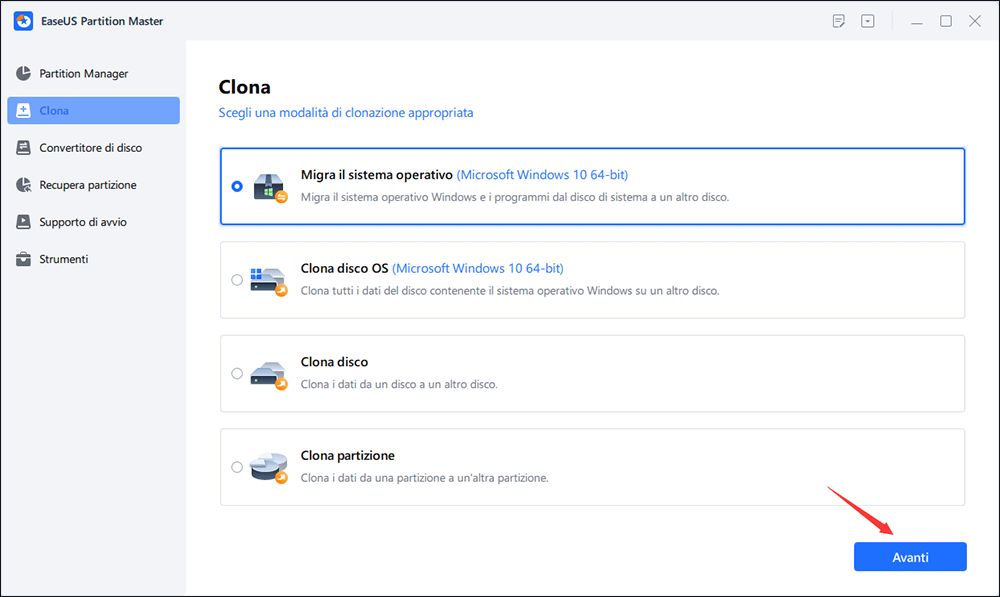The width and height of the screenshot is (1000, 597).
Task: Close the EaseUS Partition Master window
Action: pyautogui.click(x=975, y=21)
